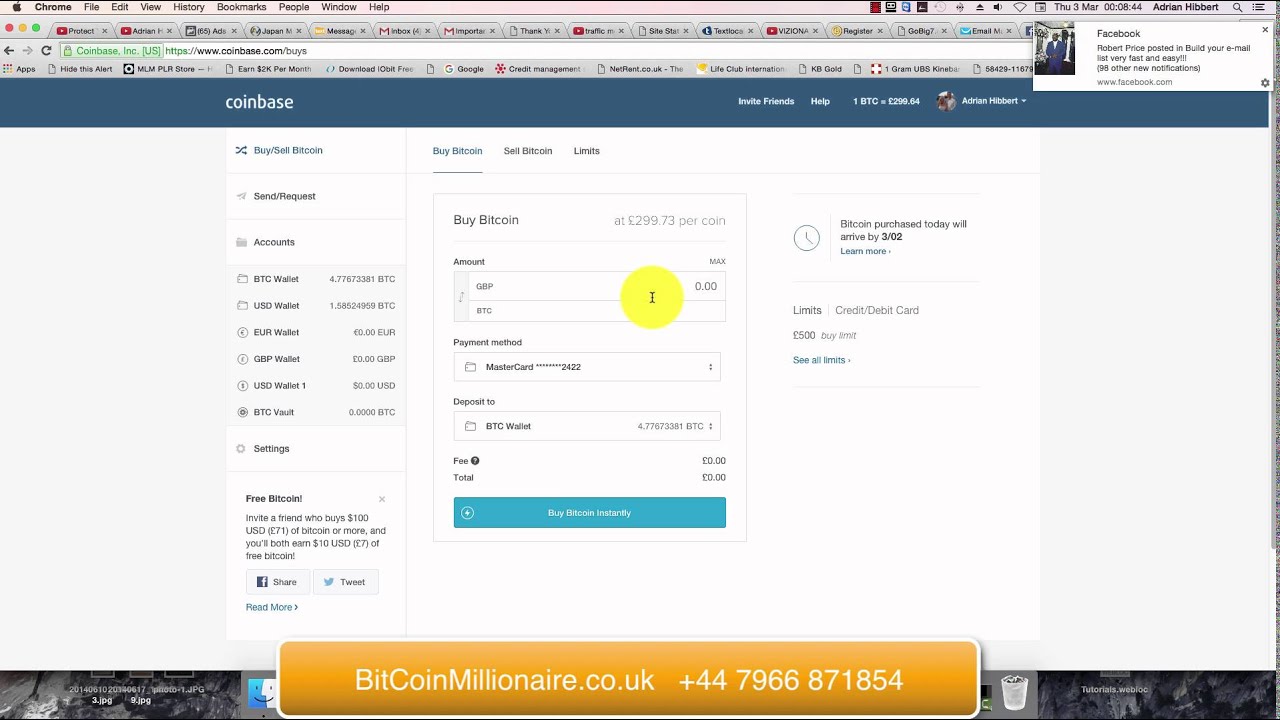Click the browser reload icon

coord(46,50)
